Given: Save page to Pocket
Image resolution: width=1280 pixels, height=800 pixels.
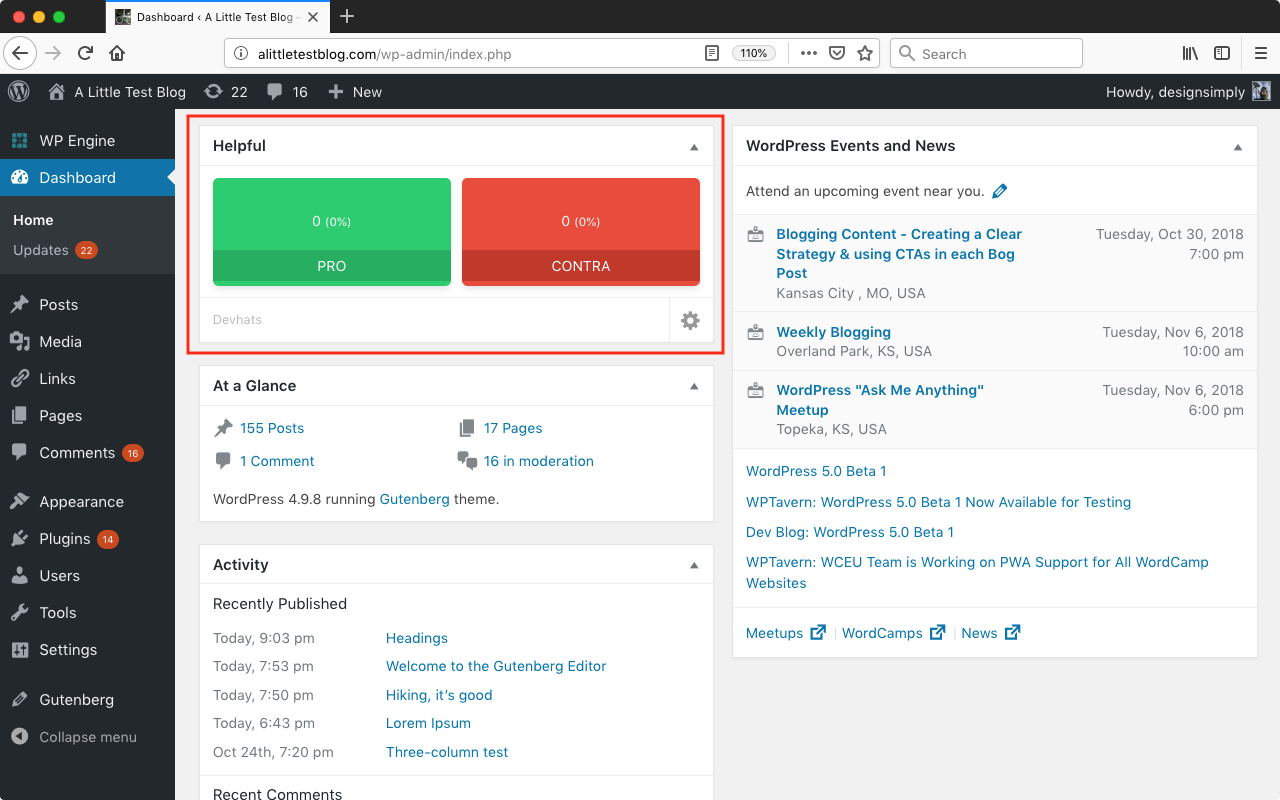Looking at the screenshot, I should point(837,53).
